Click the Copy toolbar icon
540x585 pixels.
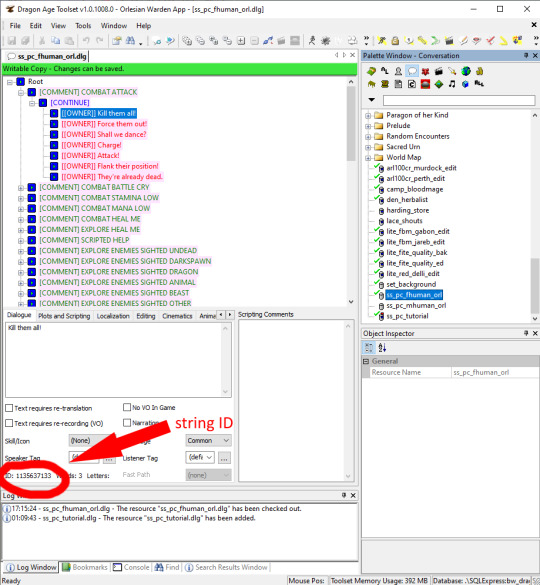click(56, 41)
